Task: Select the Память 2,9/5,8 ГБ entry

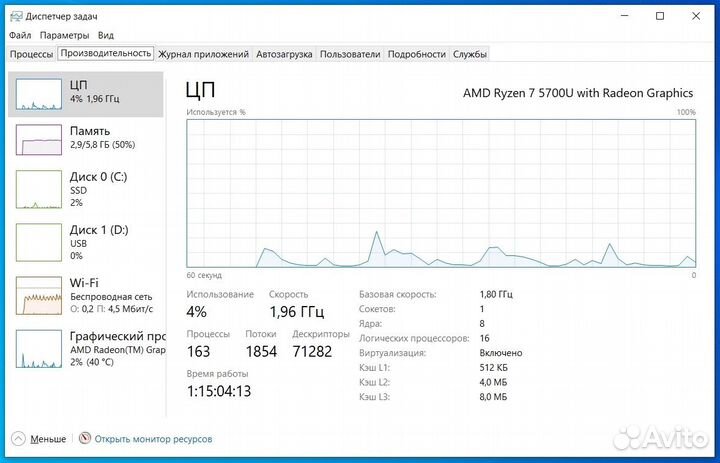Action: 86,140
